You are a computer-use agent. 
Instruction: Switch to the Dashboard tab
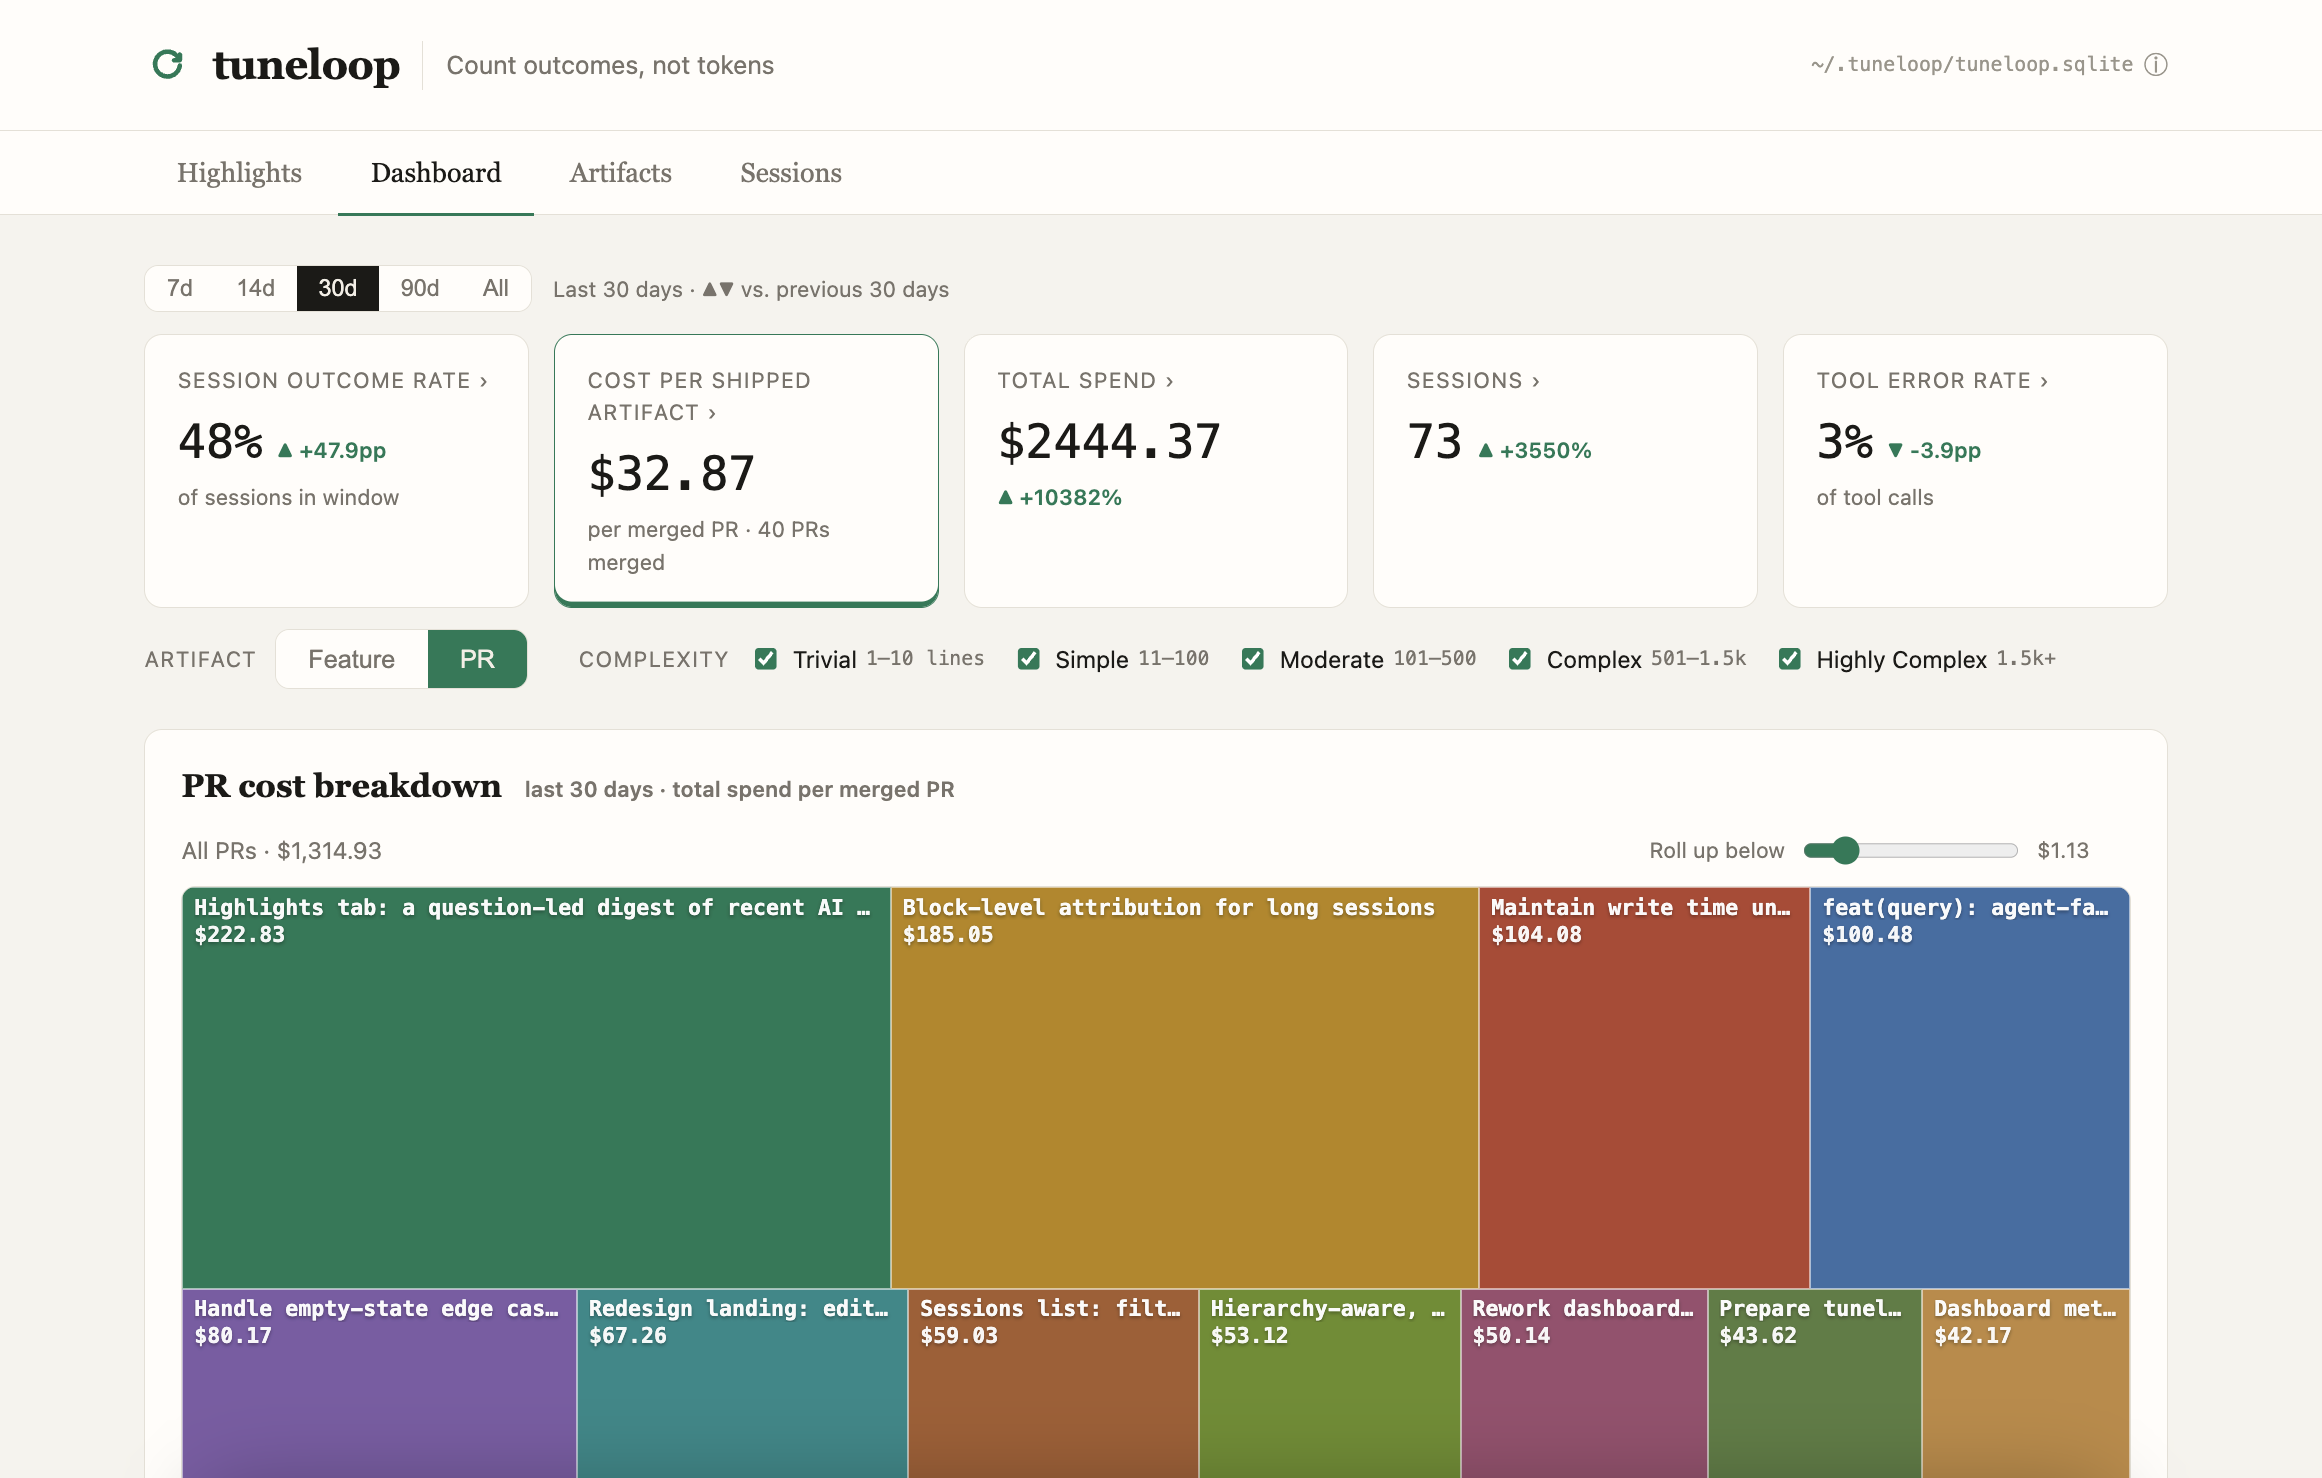tap(436, 173)
